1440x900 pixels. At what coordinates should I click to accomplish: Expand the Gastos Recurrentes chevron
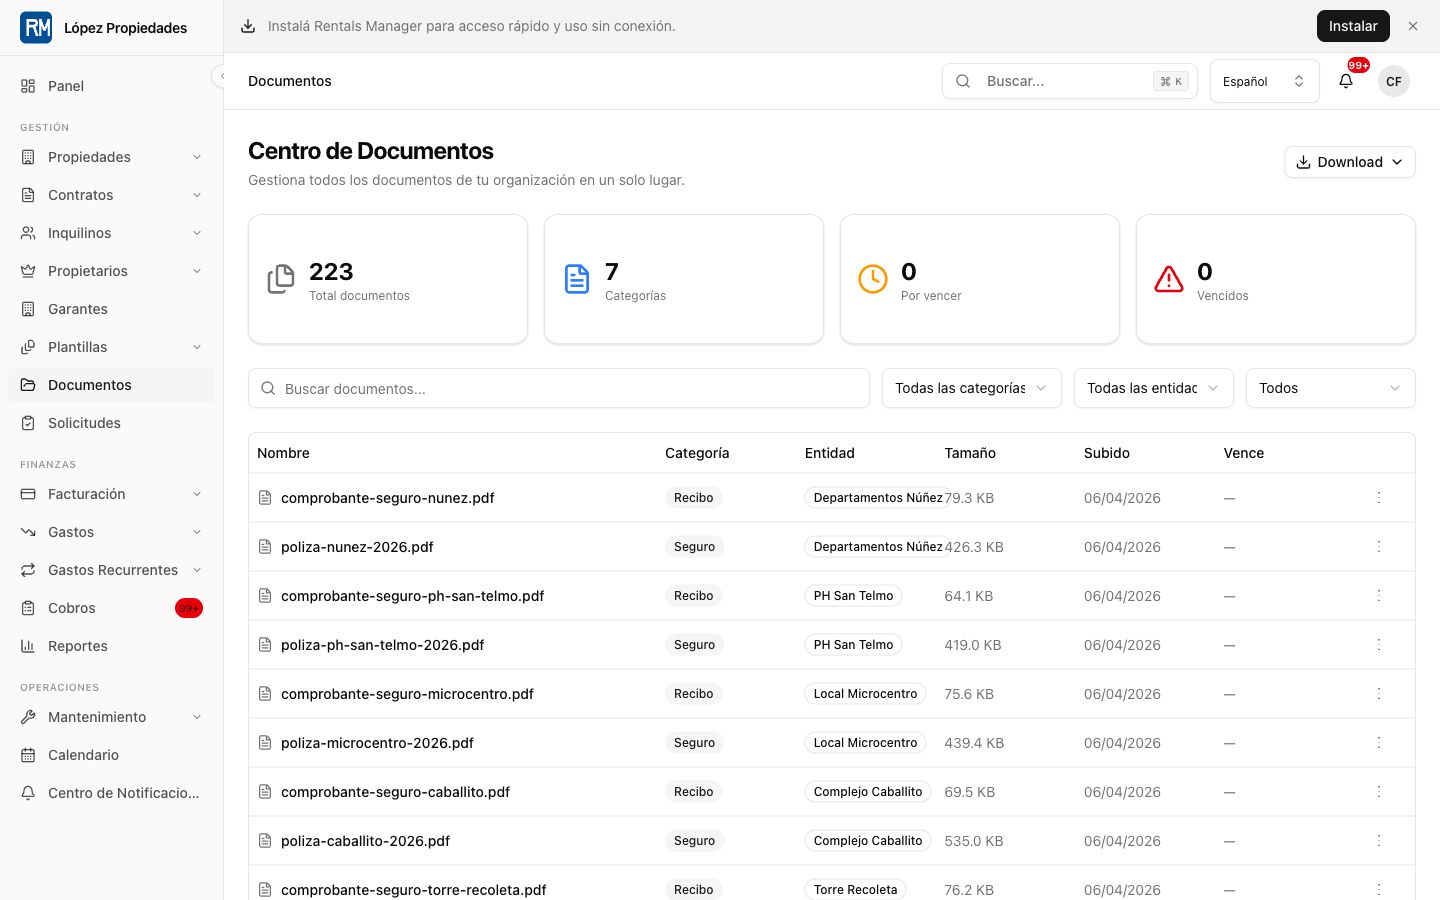coord(197,570)
